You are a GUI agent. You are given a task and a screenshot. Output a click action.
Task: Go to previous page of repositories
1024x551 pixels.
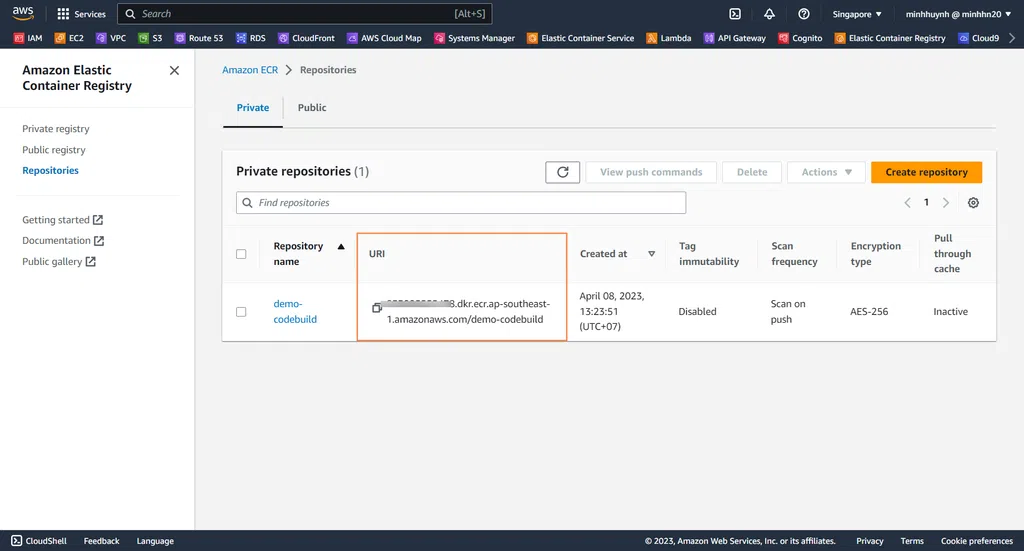(x=907, y=202)
